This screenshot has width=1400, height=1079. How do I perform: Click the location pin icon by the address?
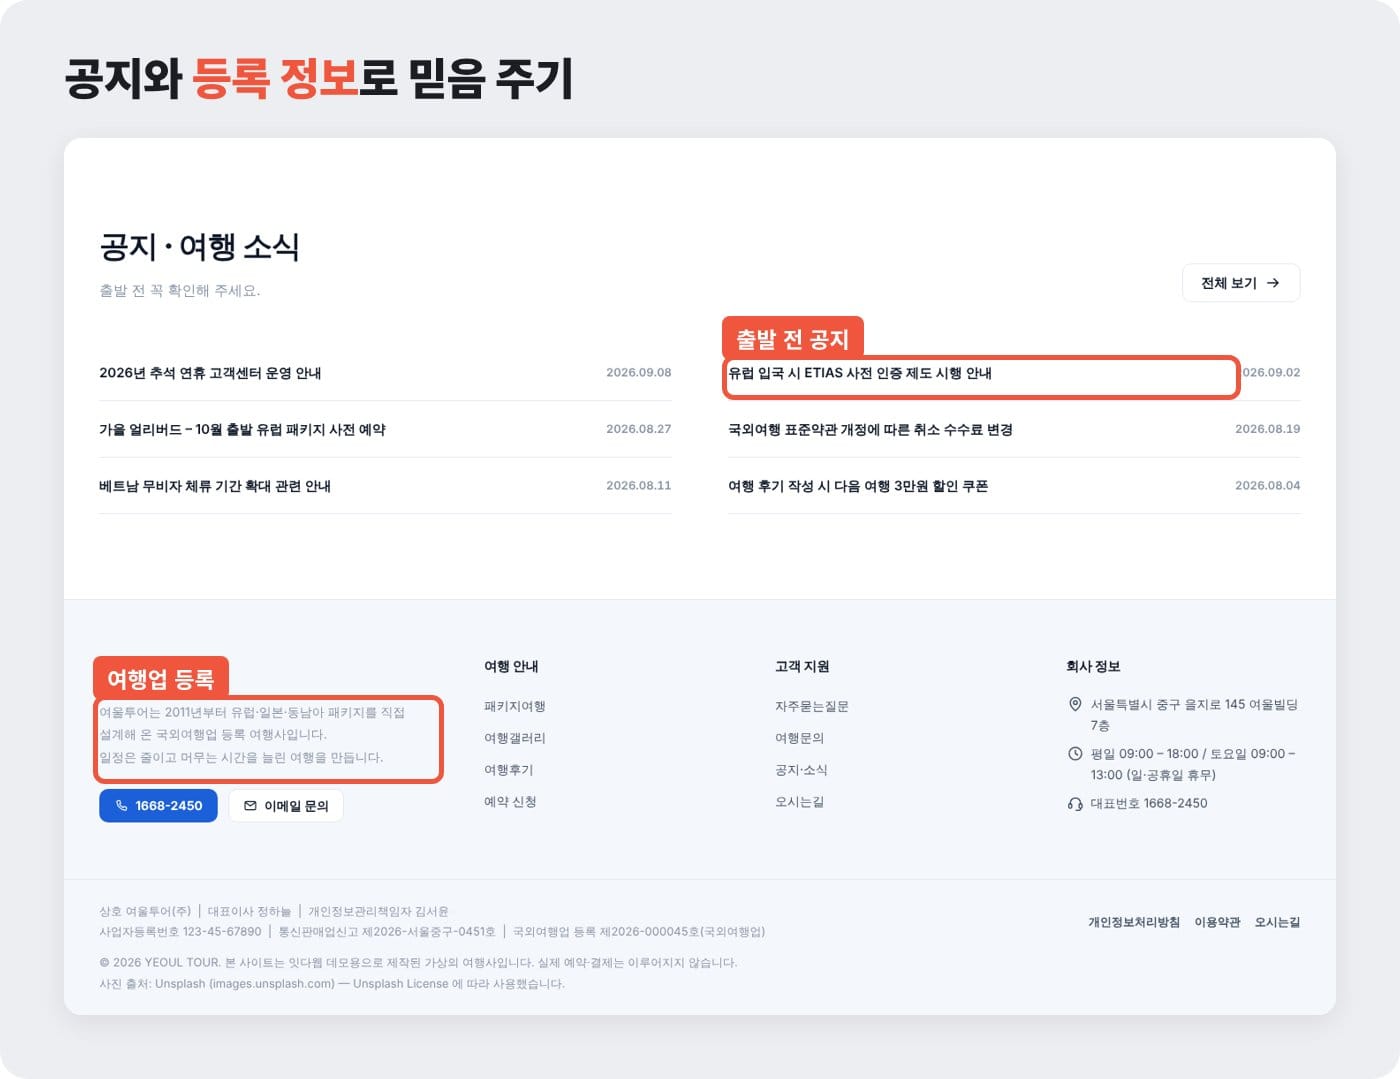pyautogui.click(x=1075, y=704)
